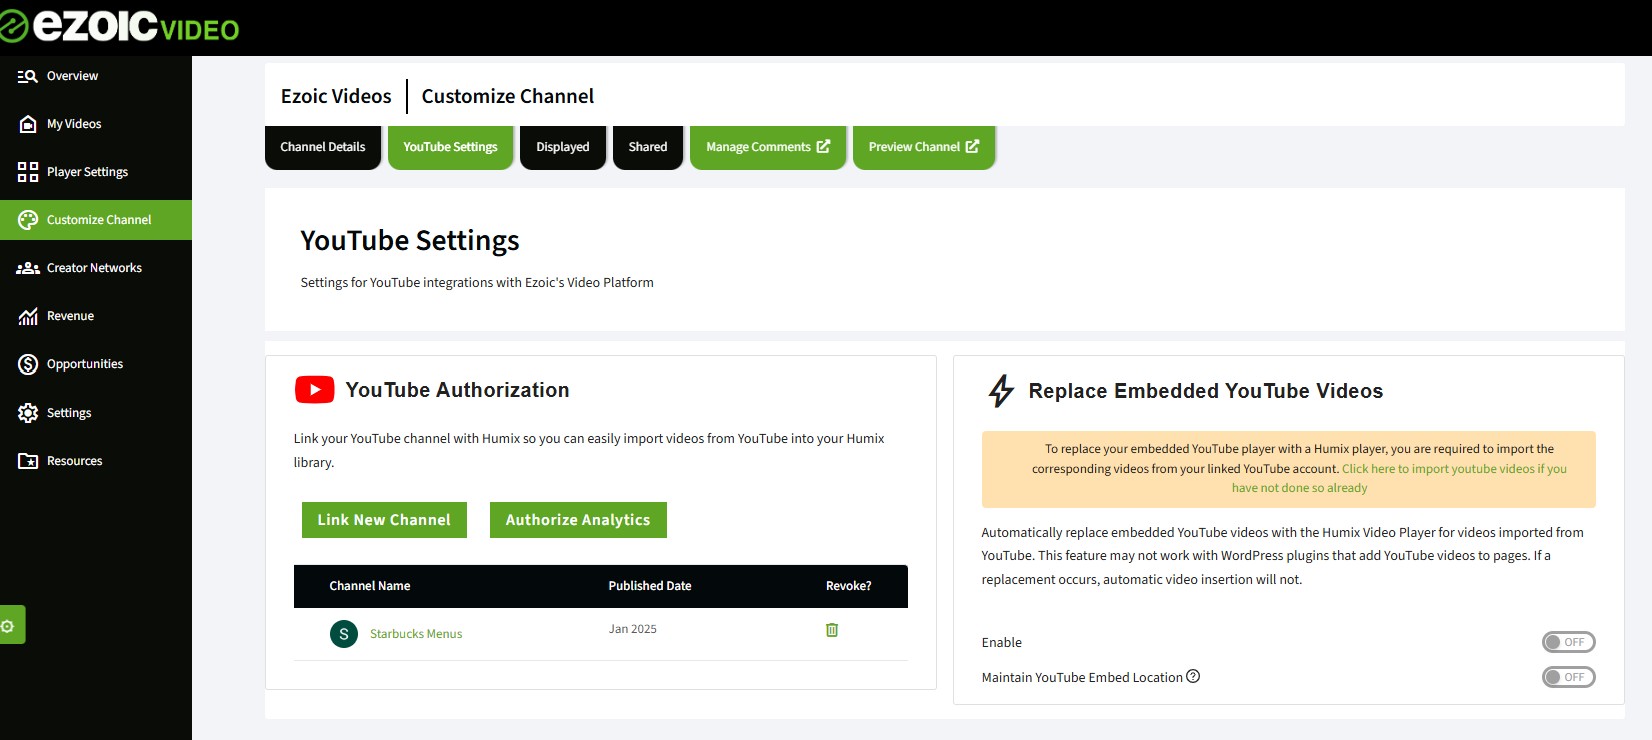The width and height of the screenshot is (1652, 740).
Task: Click help icon beside Maintain YouTube Embed Location
Action: coord(1193,677)
